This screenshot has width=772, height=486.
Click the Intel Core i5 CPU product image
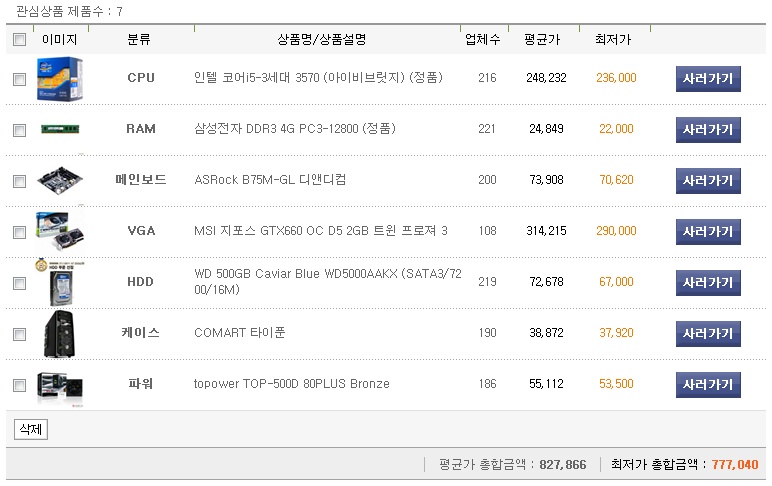[x=59, y=78]
